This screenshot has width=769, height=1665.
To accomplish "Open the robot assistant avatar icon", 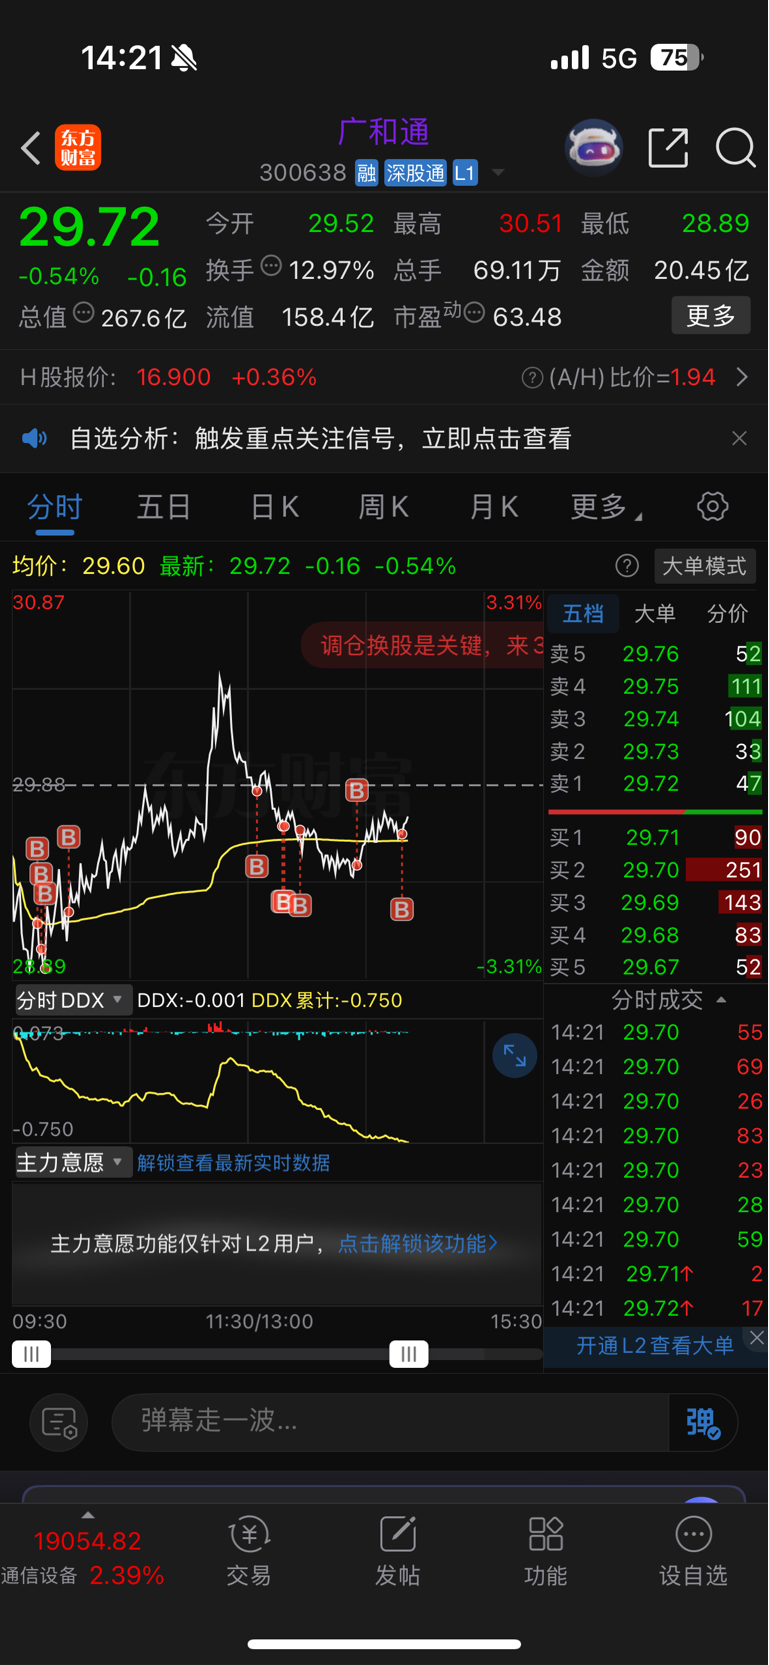I will (594, 148).
